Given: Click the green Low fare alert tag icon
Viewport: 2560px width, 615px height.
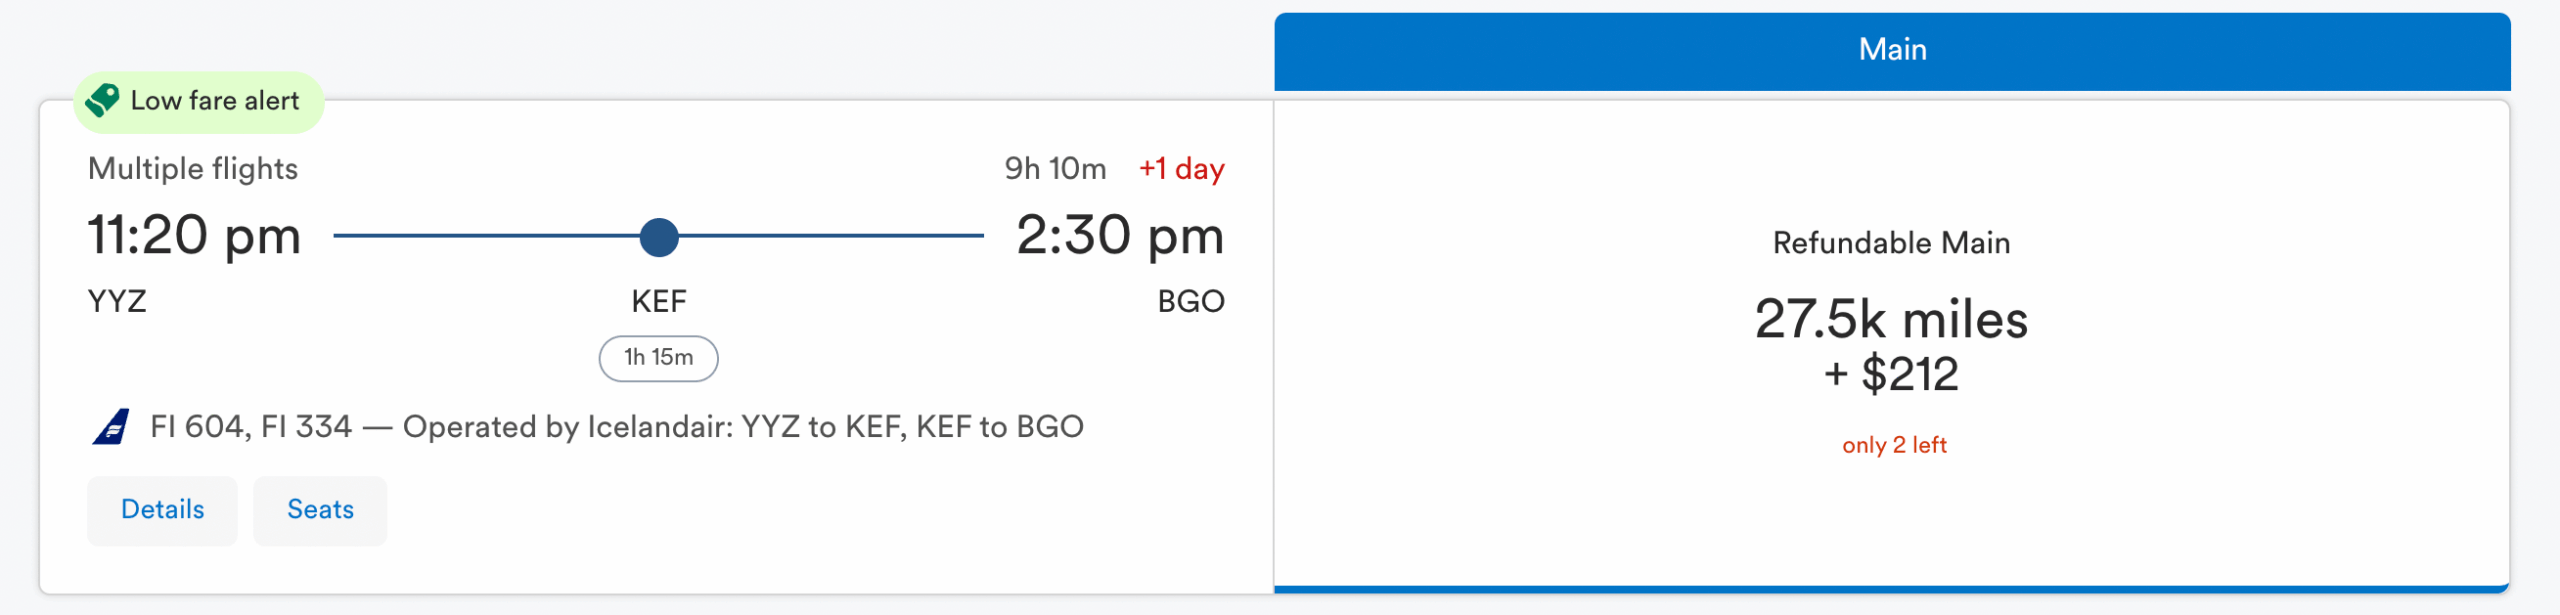Looking at the screenshot, I should (103, 101).
